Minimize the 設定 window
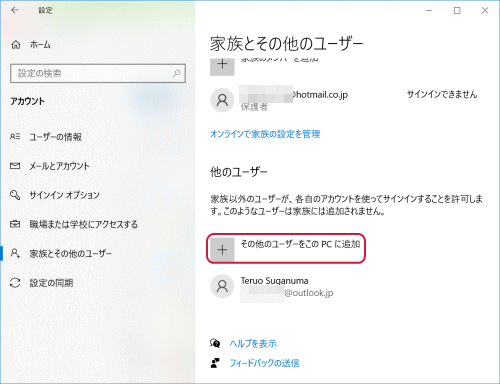Viewport: 500px width, 384px height. pos(429,11)
